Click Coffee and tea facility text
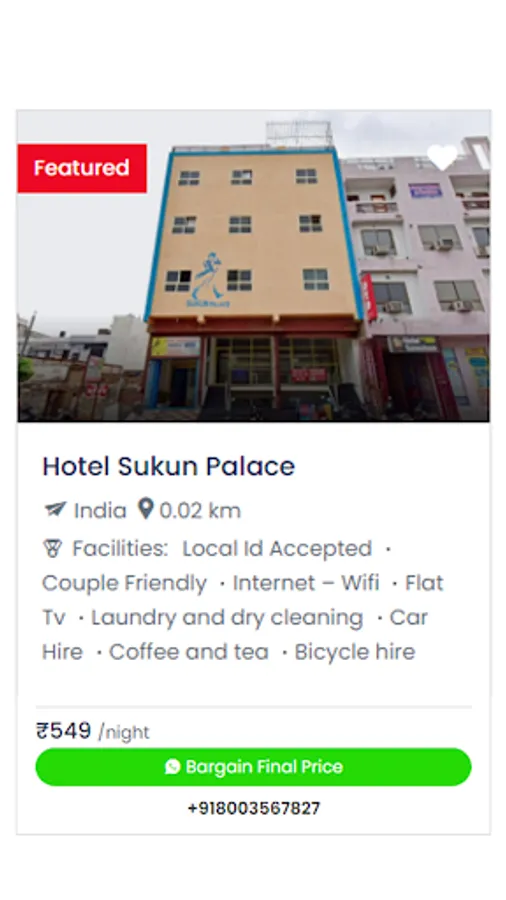Image resolution: width=506 pixels, height=900 pixels. tap(189, 652)
